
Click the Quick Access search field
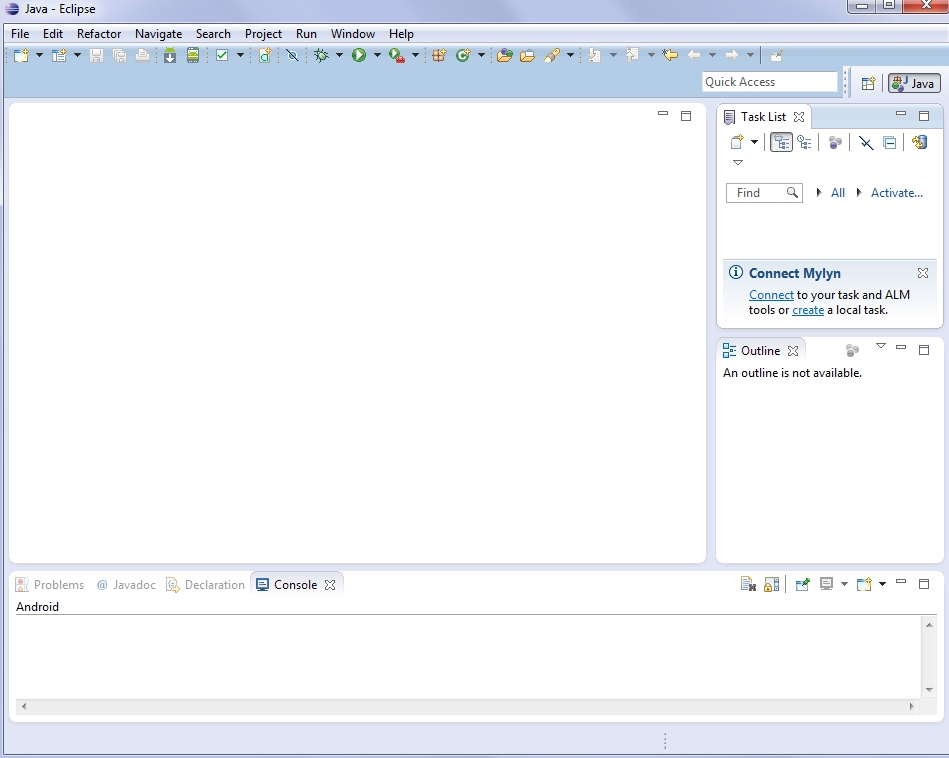770,82
